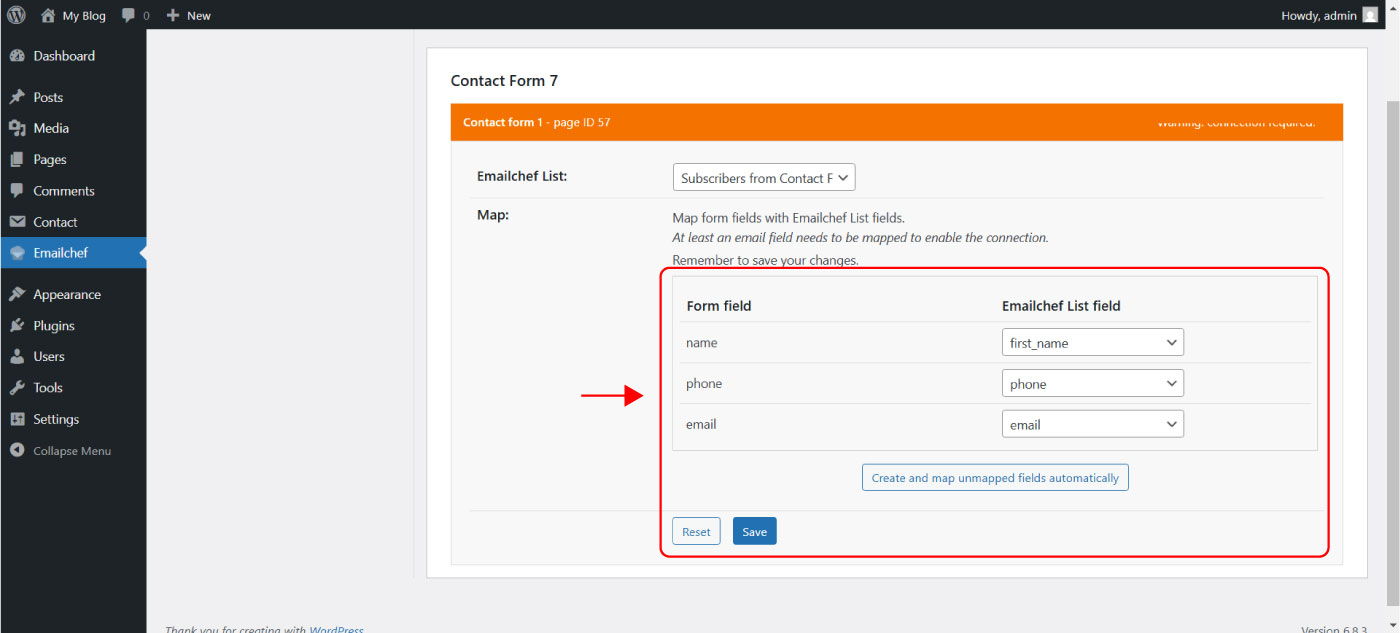Click the Dashboard gauge icon
Viewport: 1400px width, 633px height.
click(17, 56)
